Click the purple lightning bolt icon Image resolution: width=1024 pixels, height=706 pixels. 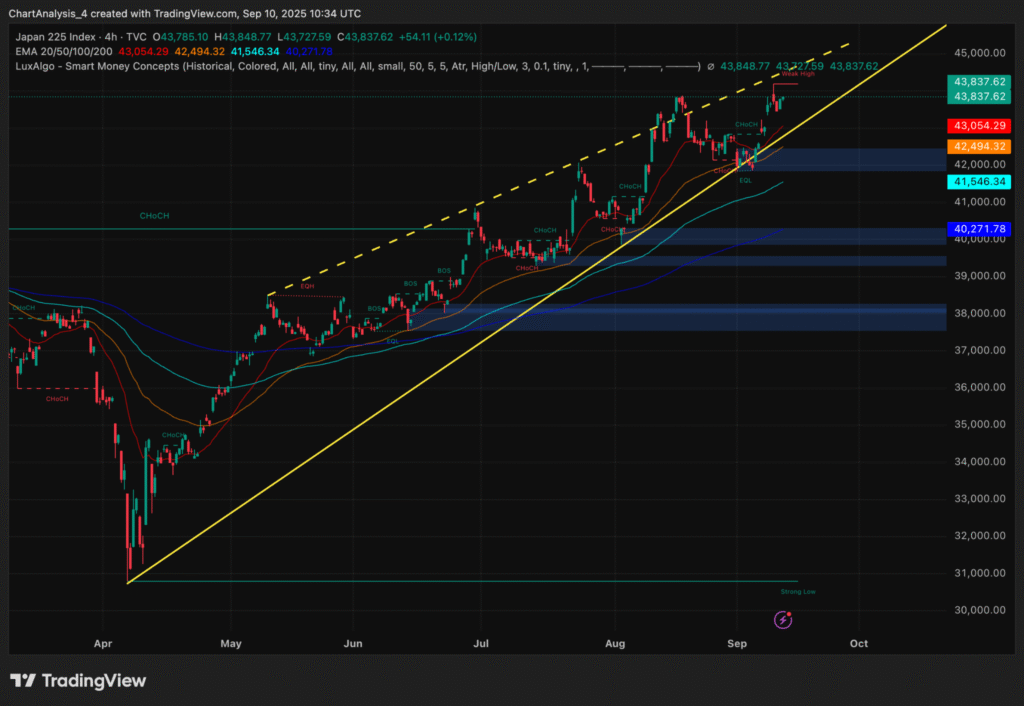pyautogui.click(x=783, y=620)
